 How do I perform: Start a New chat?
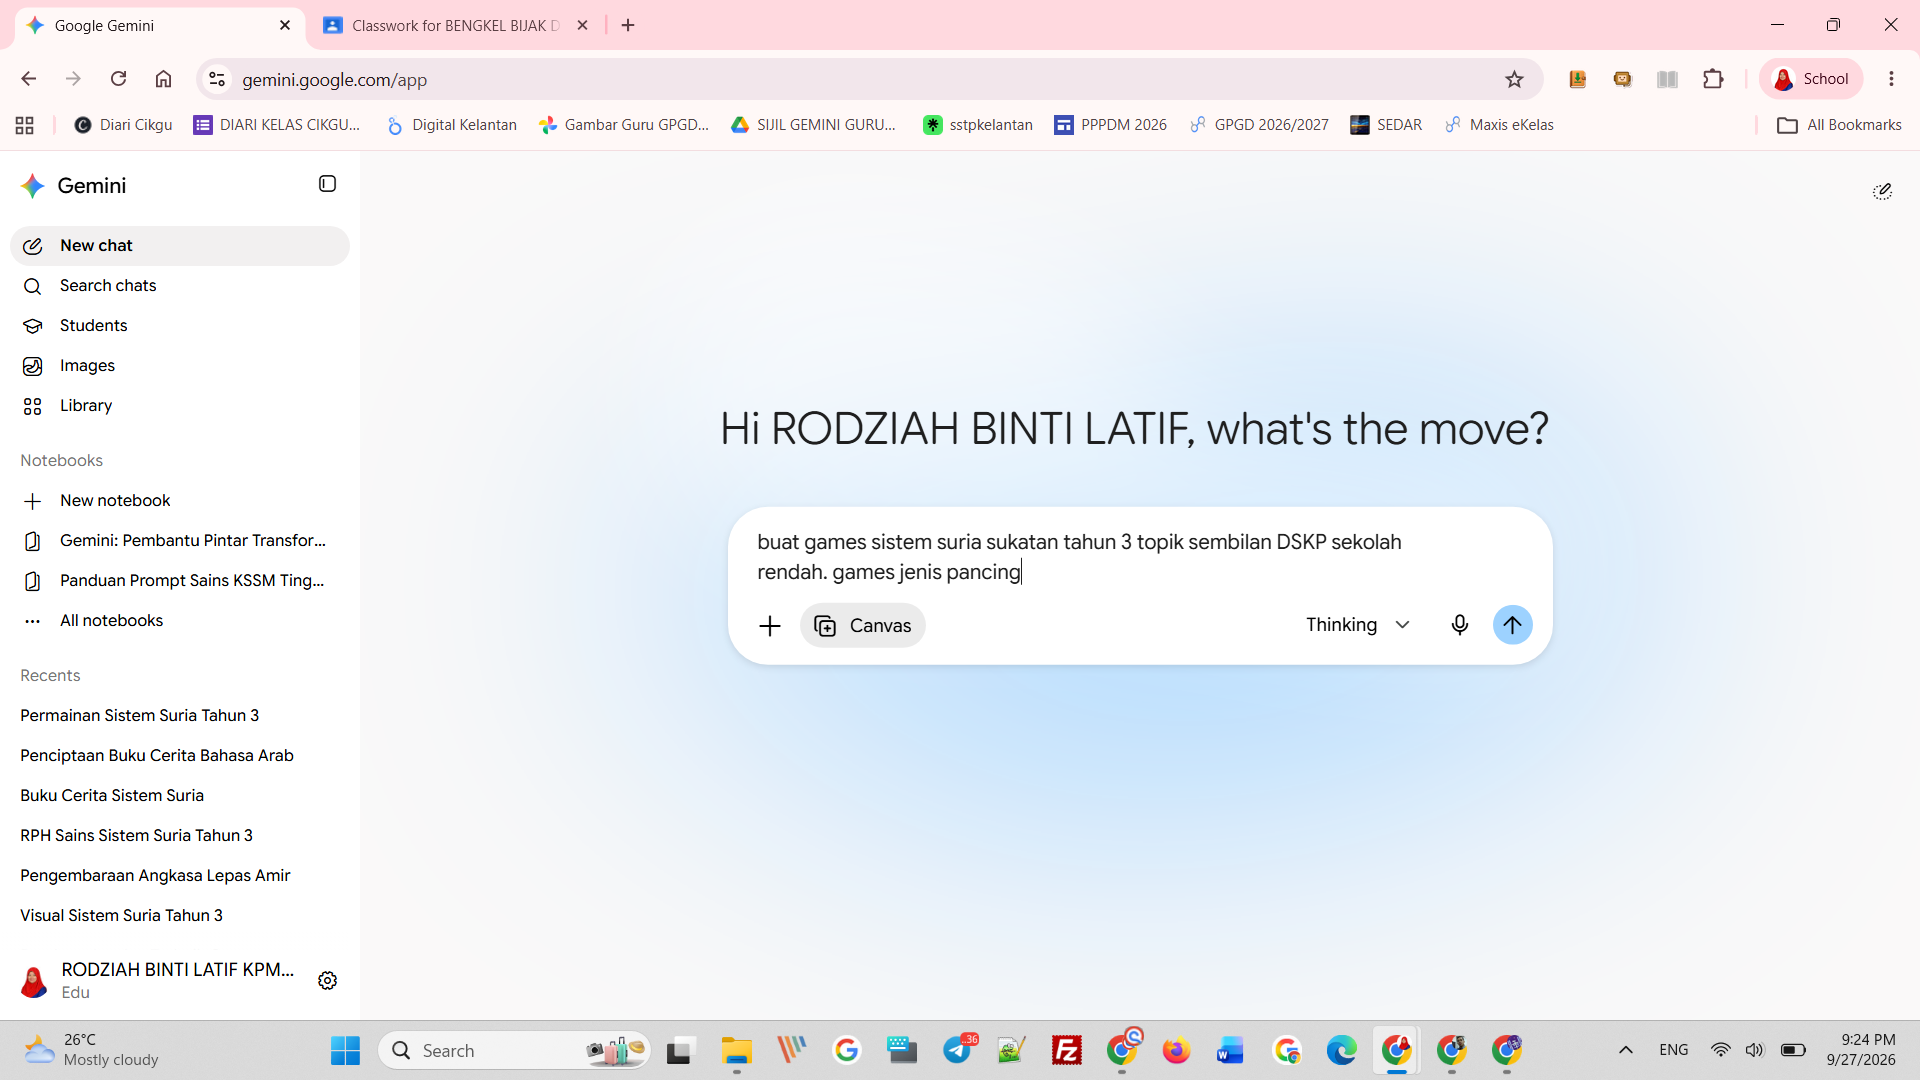(180, 246)
